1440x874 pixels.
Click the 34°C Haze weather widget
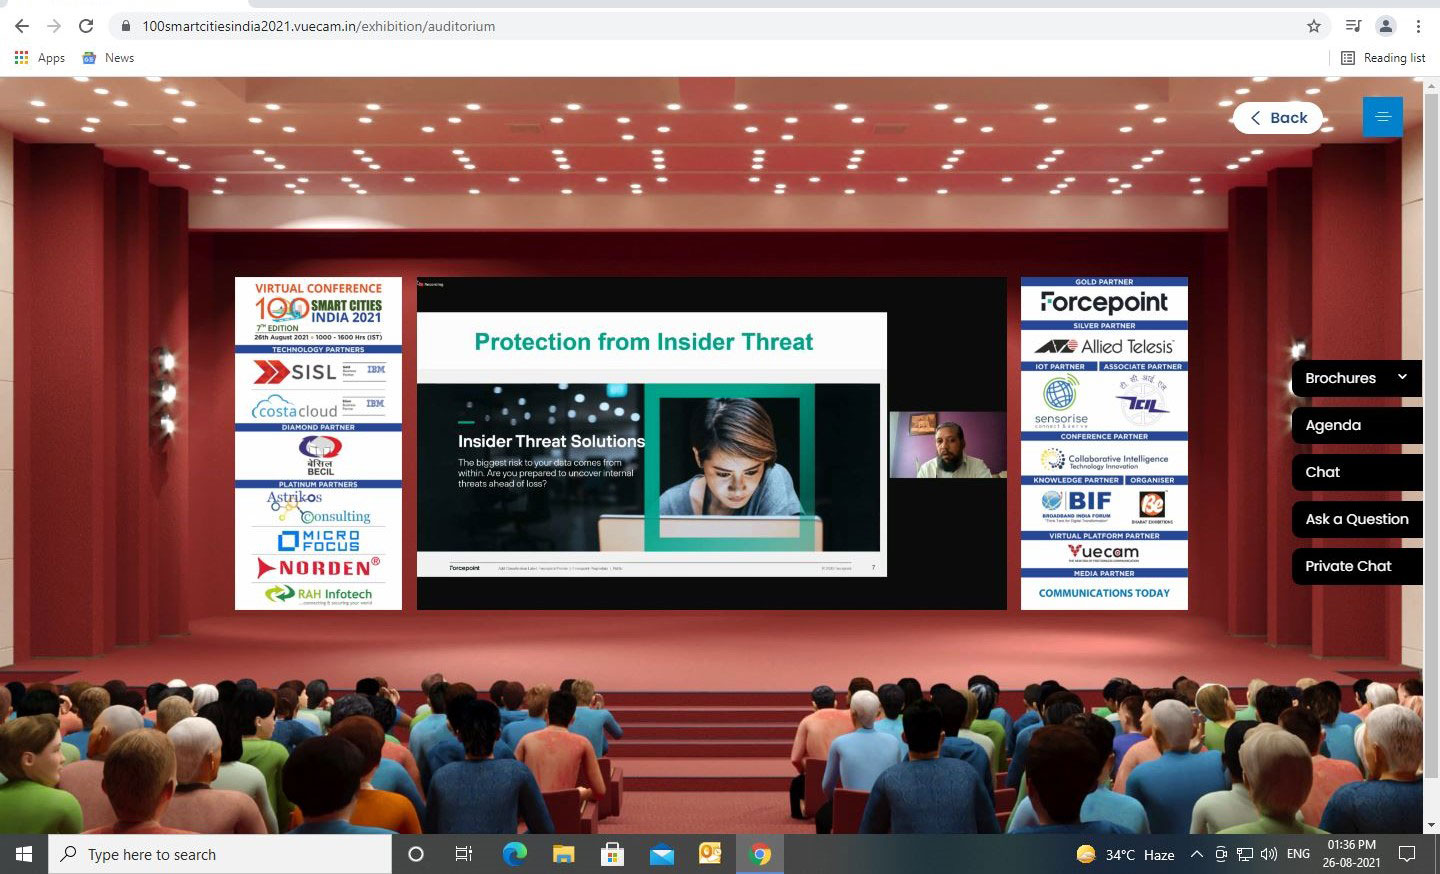click(x=1125, y=854)
